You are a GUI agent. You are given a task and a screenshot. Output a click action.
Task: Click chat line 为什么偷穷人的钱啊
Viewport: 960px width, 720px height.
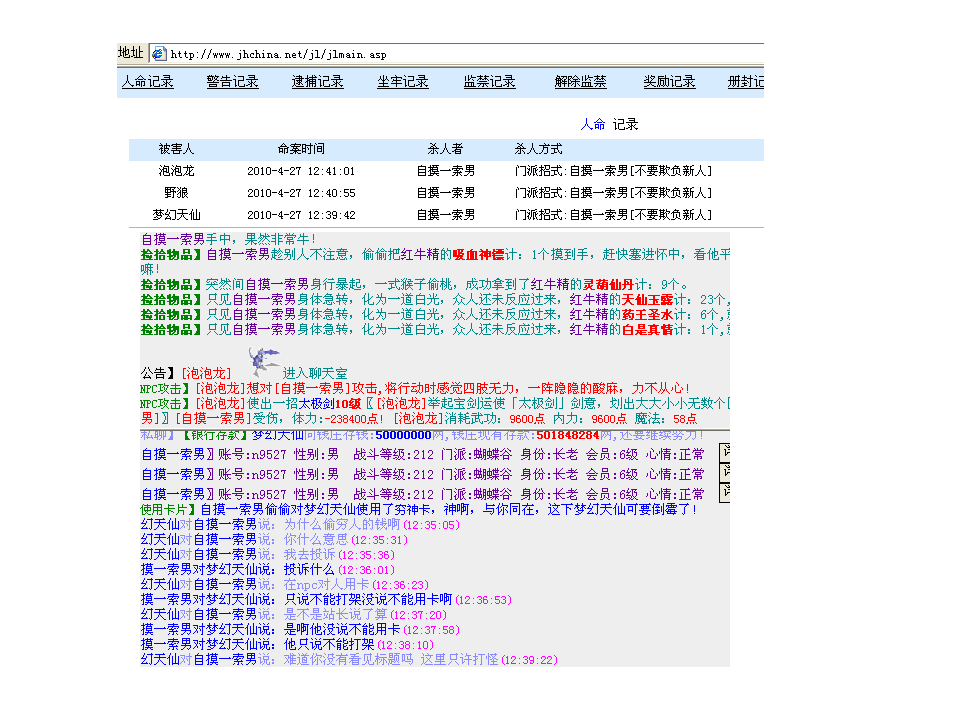point(342,525)
